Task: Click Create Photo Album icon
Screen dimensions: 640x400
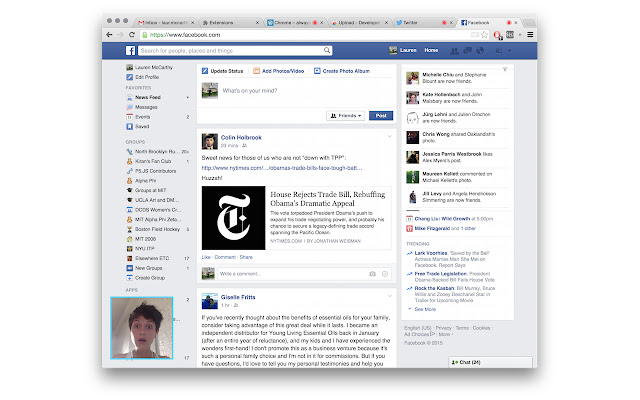Action: (x=317, y=71)
